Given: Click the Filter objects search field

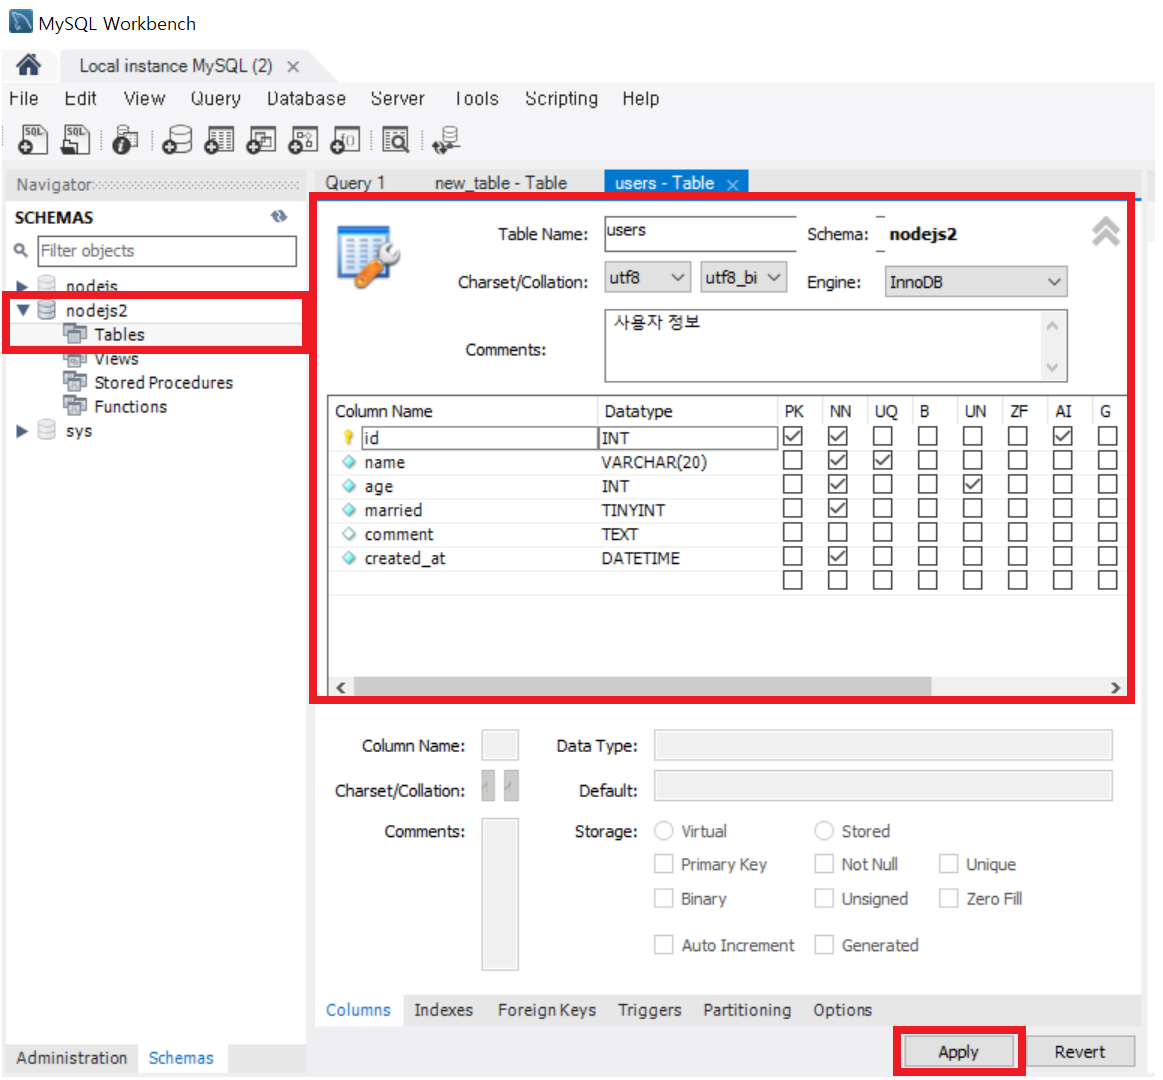Looking at the screenshot, I should point(167,251).
